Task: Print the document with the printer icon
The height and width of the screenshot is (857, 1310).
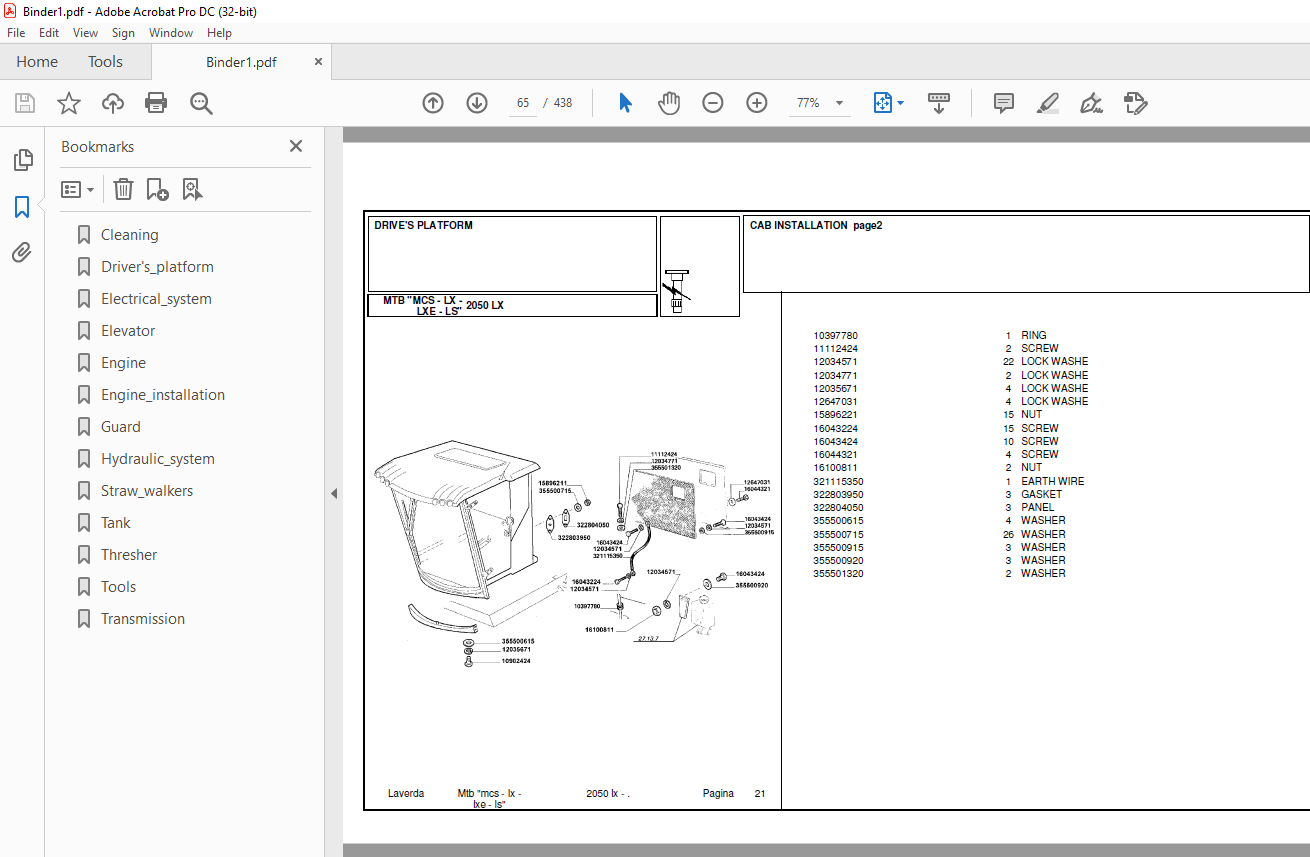Action: click(x=156, y=103)
